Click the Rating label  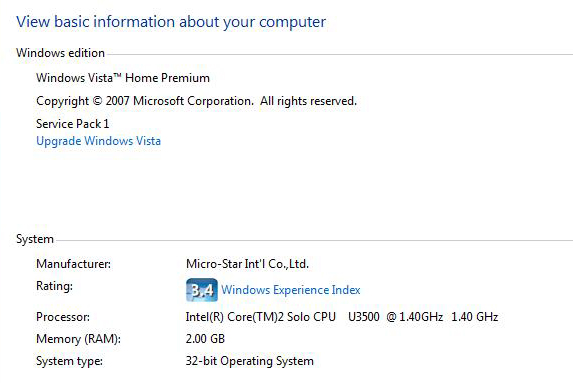point(54,286)
